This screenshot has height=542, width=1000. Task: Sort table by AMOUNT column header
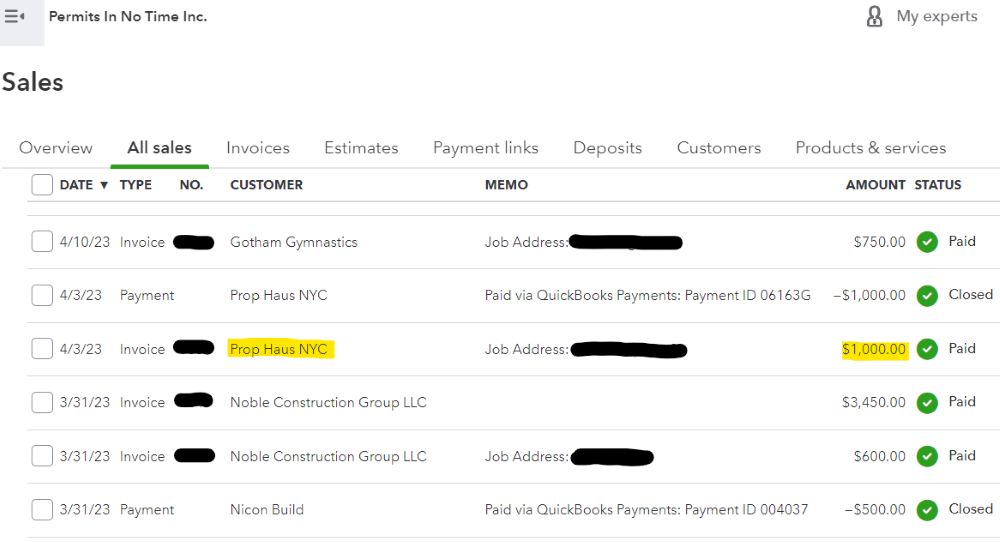tap(875, 185)
